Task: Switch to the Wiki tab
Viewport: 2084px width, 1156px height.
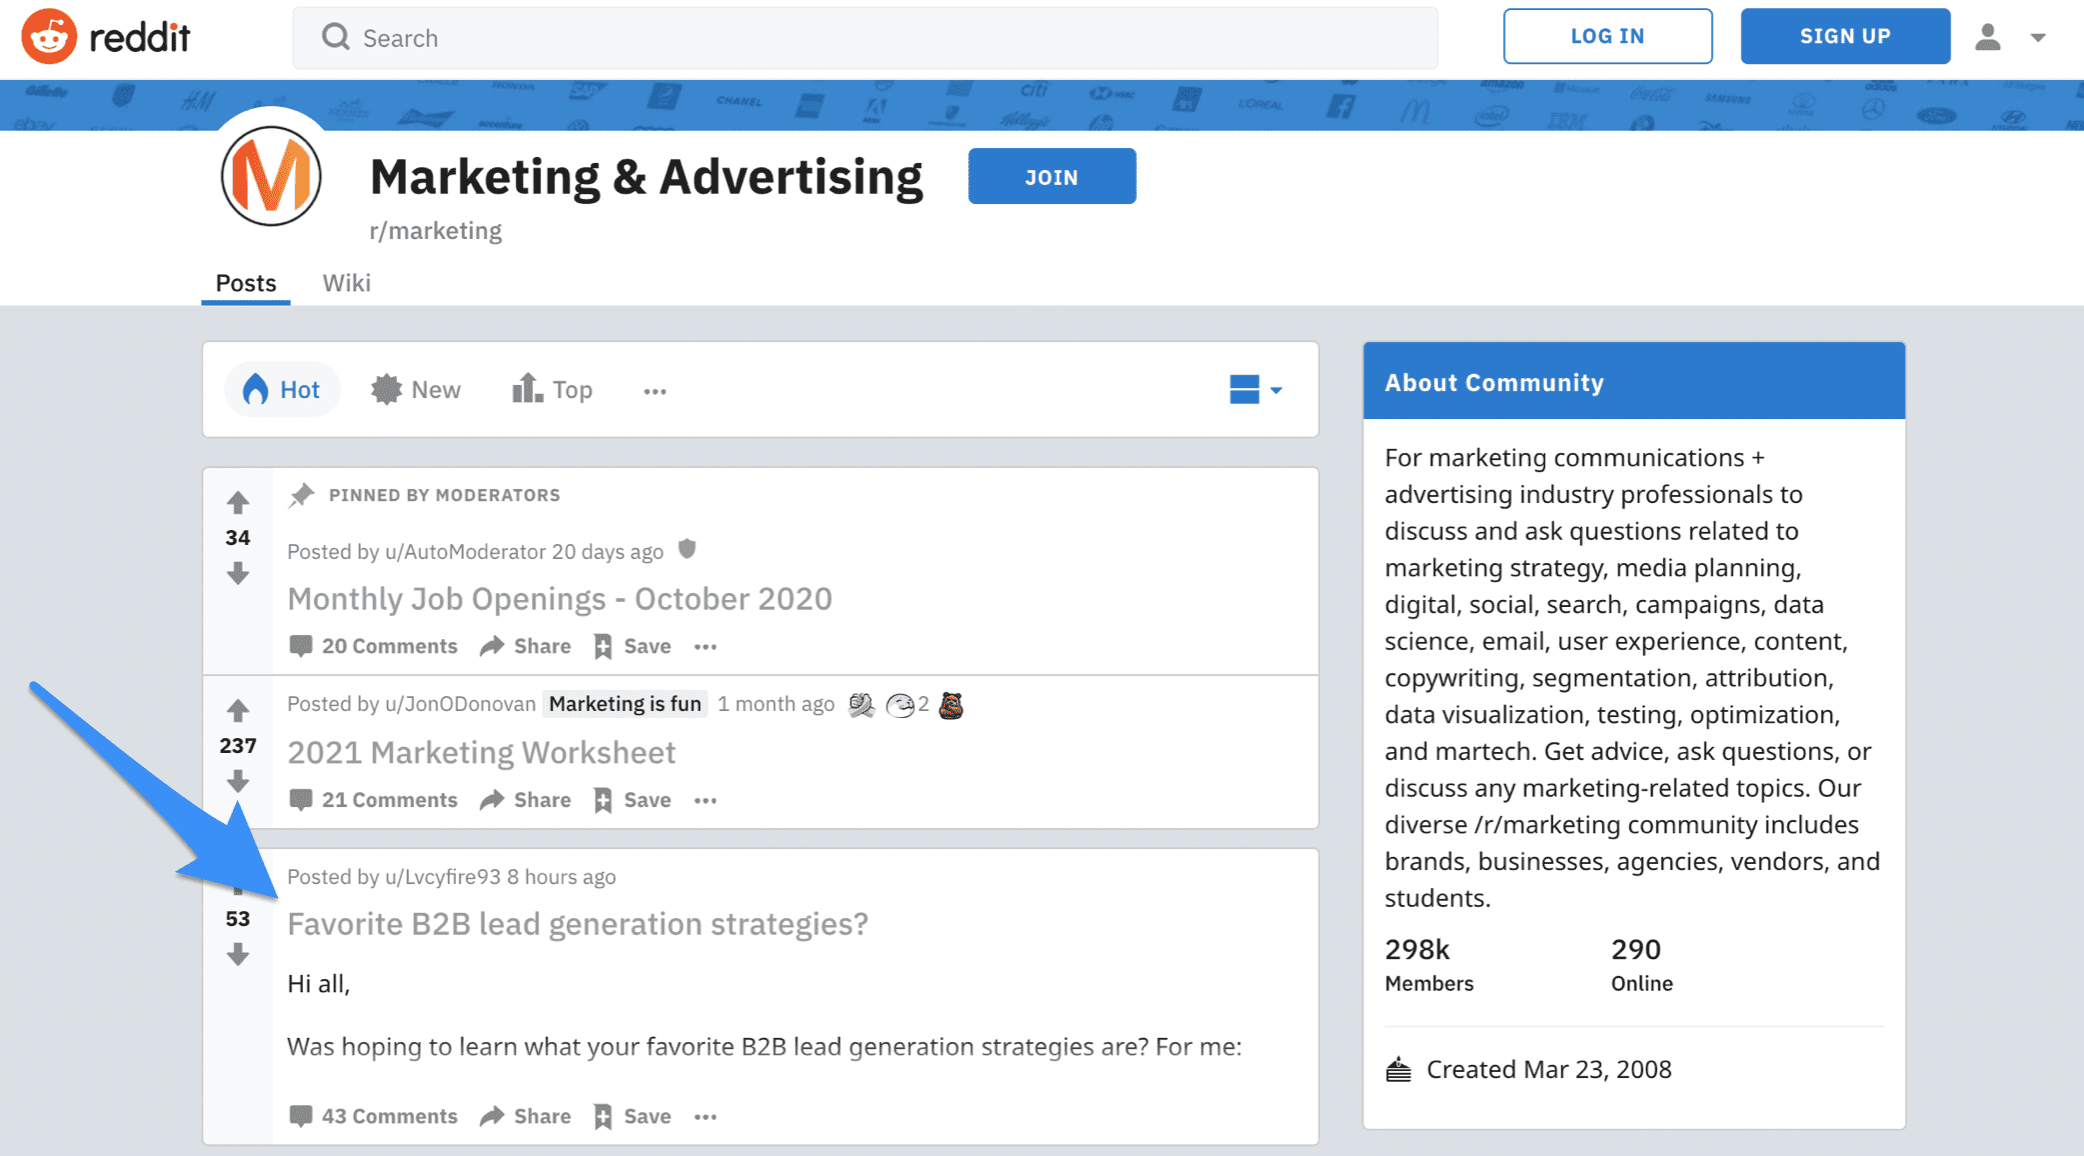Action: (346, 283)
